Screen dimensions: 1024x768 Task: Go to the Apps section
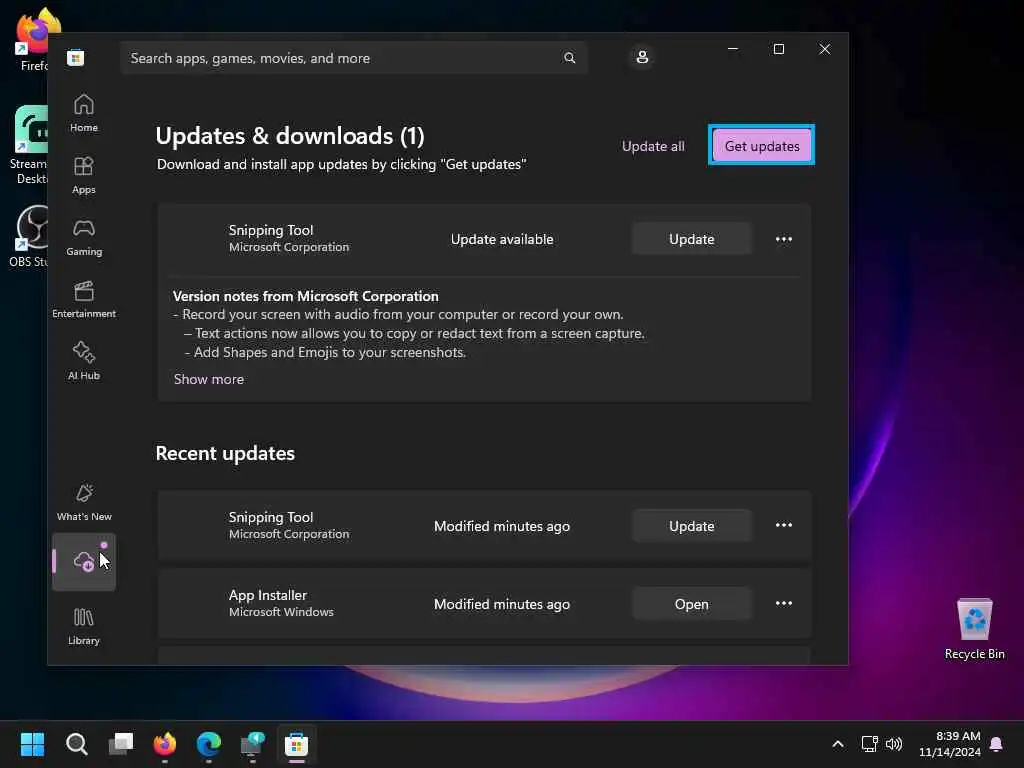click(84, 175)
